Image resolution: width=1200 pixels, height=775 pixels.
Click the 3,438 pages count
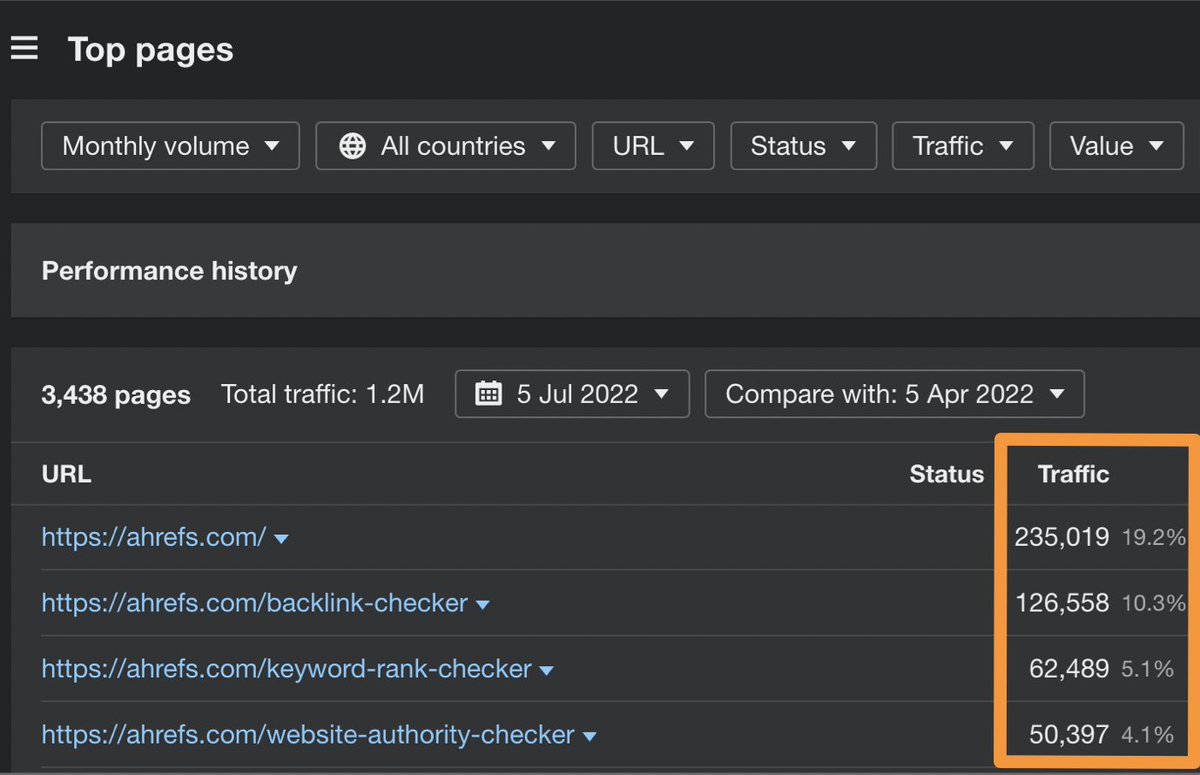pos(116,394)
